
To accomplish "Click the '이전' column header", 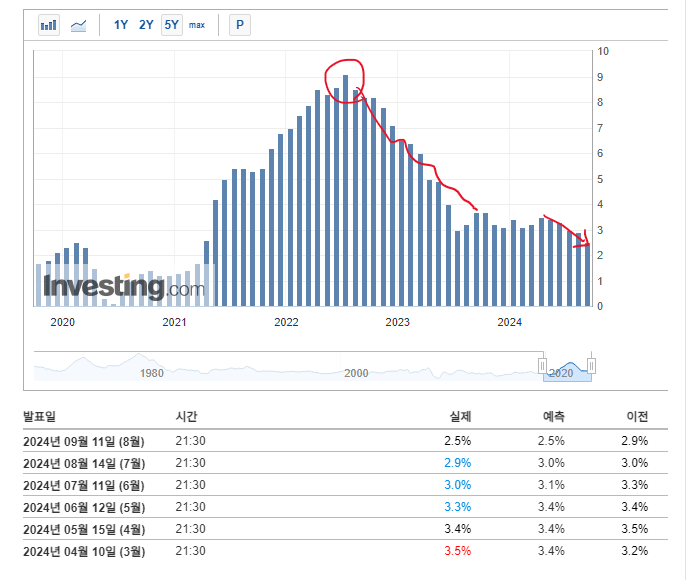I will pyautogui.click(x=637, y=416).
